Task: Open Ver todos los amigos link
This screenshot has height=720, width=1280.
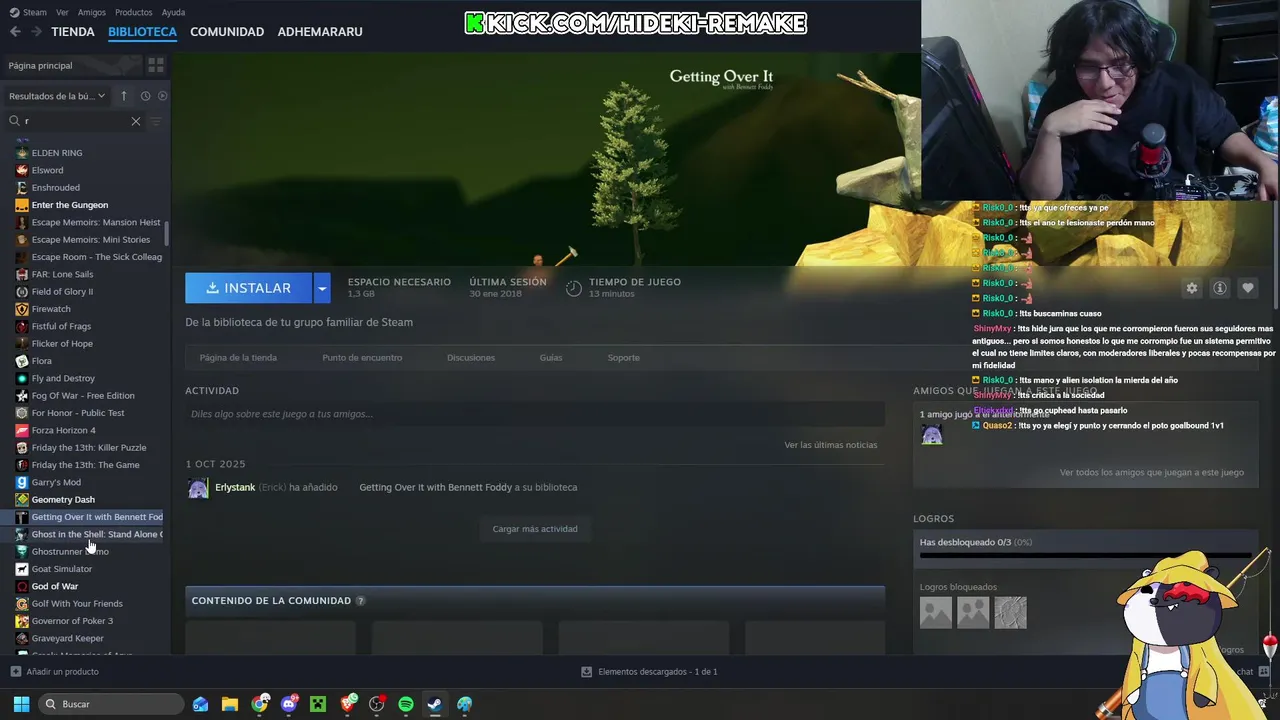Action: [1152, 473]
